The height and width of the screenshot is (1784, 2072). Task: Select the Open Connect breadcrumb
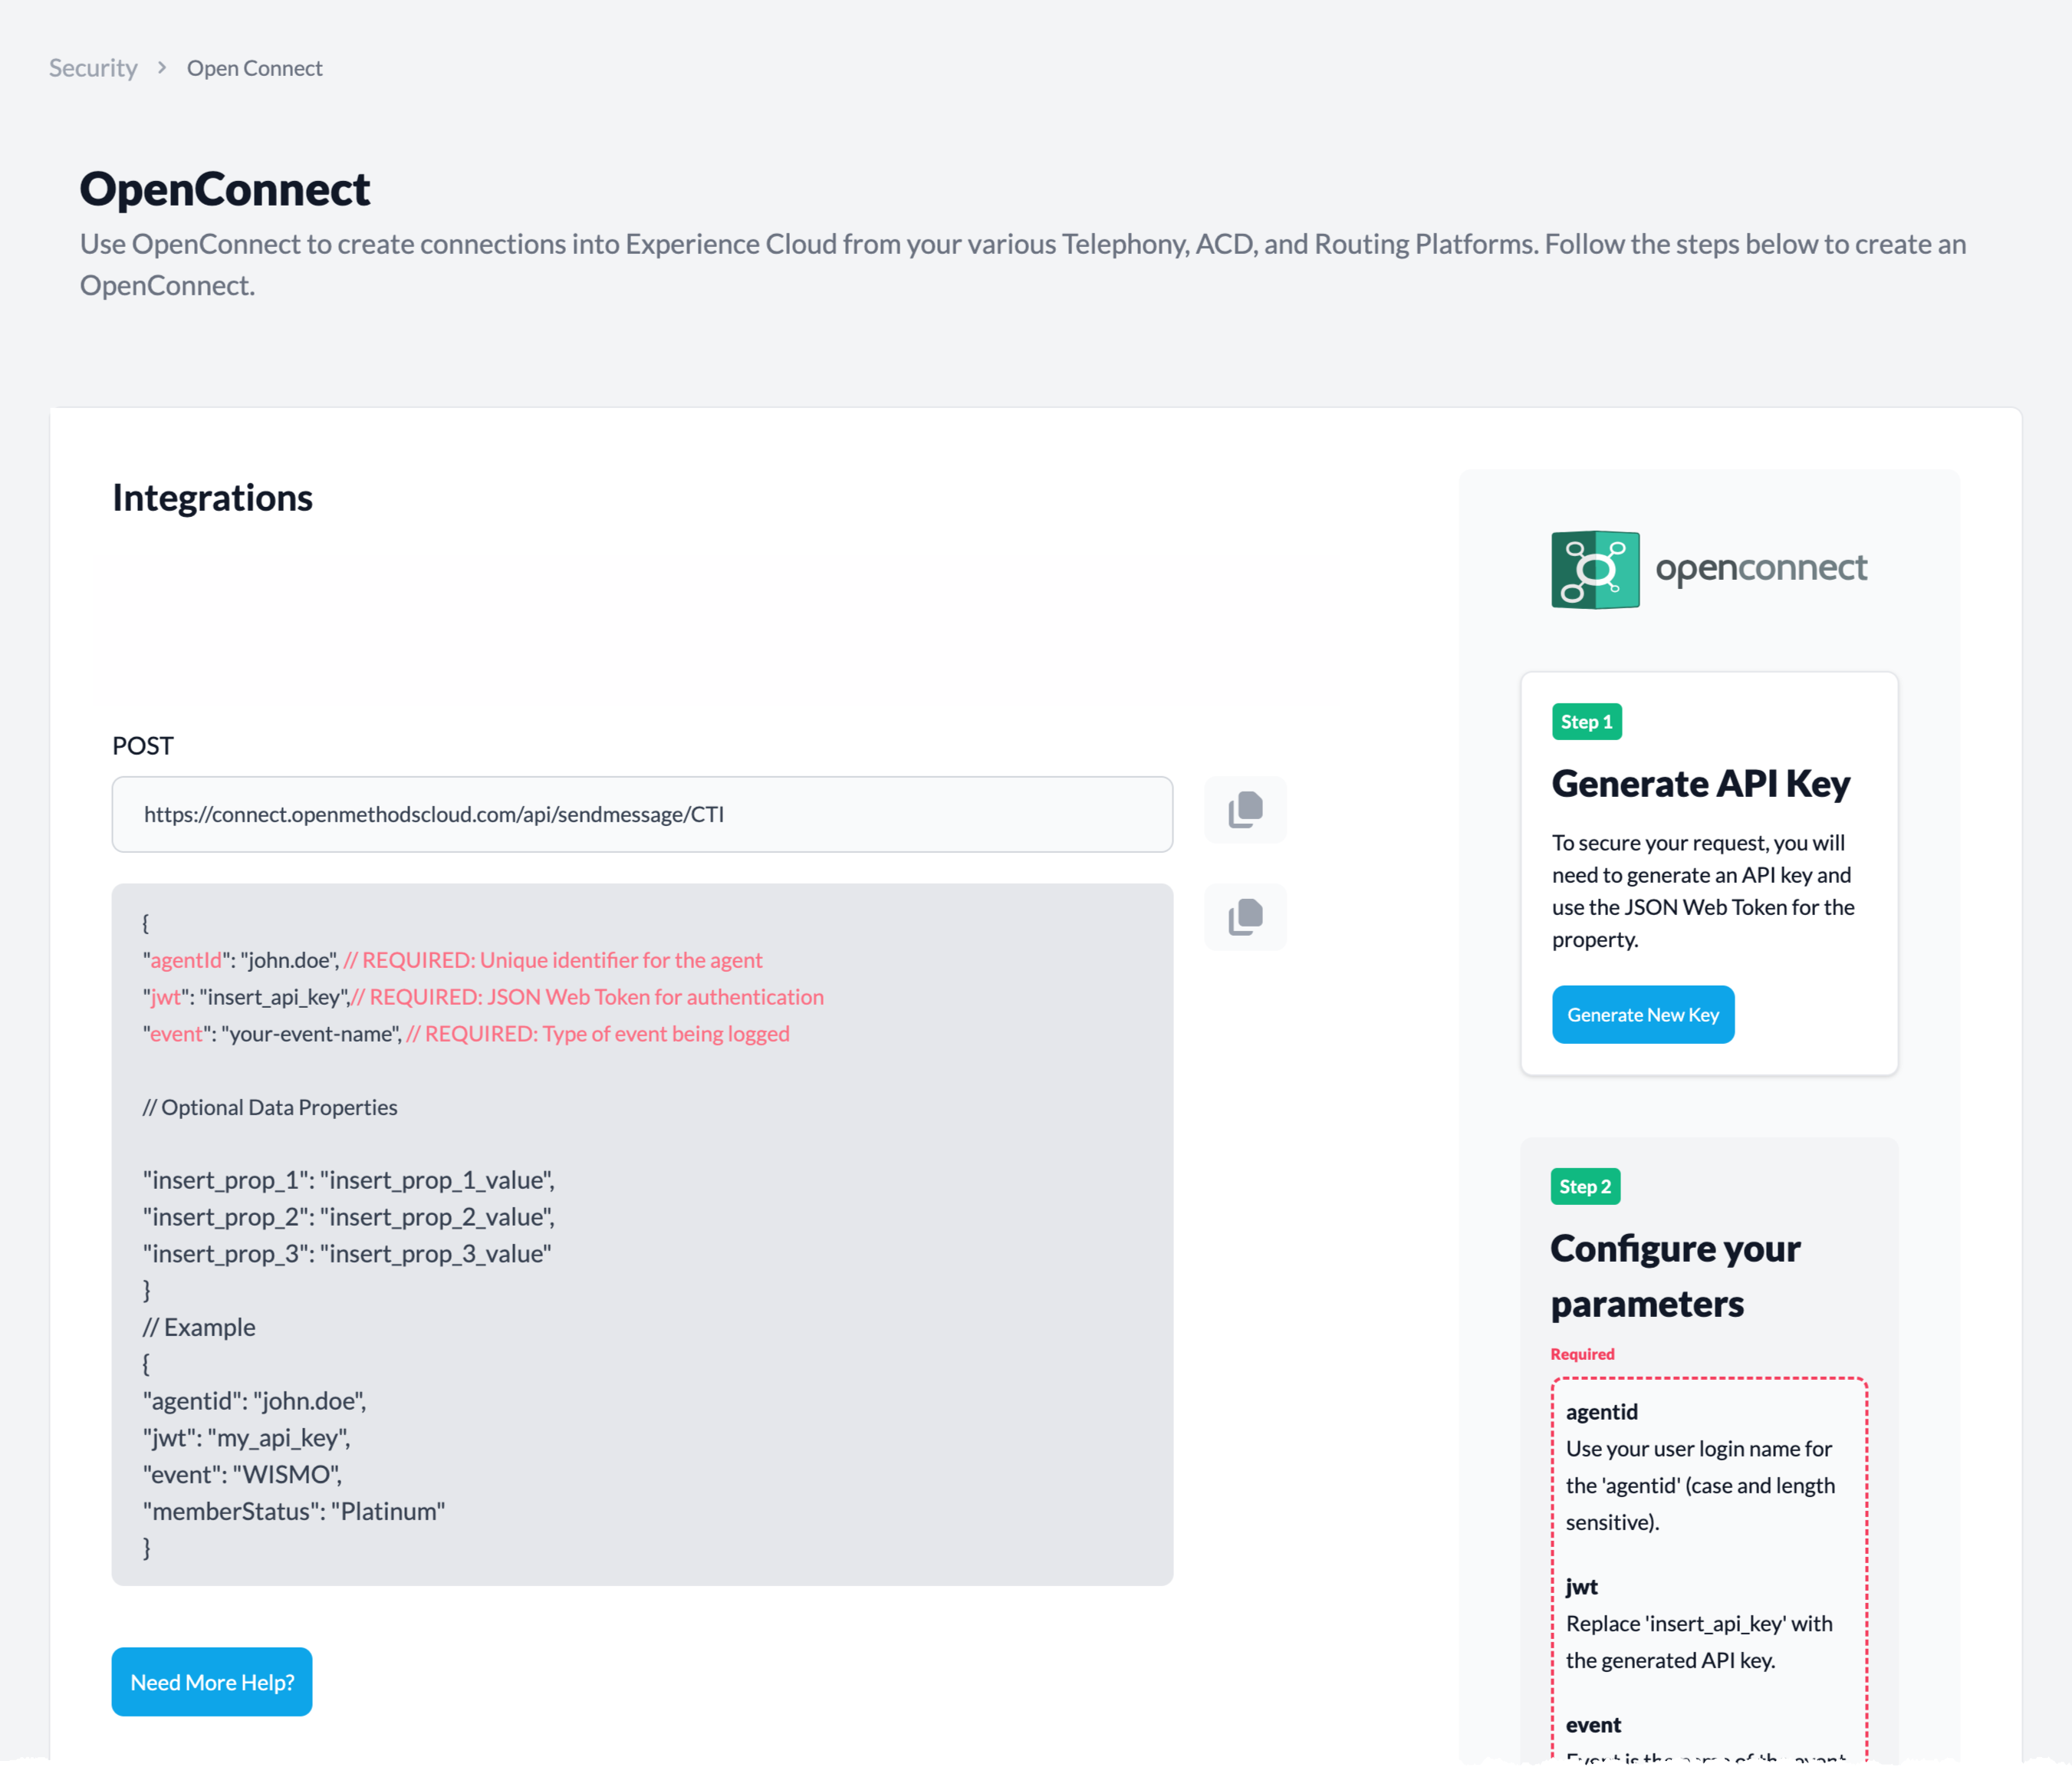tap(254, 68)
